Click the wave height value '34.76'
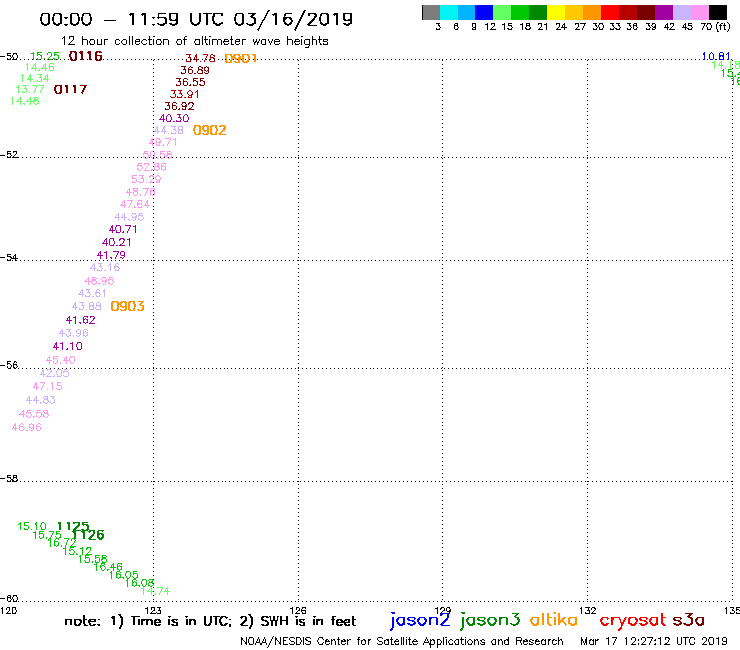Image resolution: width=740 pixels, height=650 pixels. [200, 58]
